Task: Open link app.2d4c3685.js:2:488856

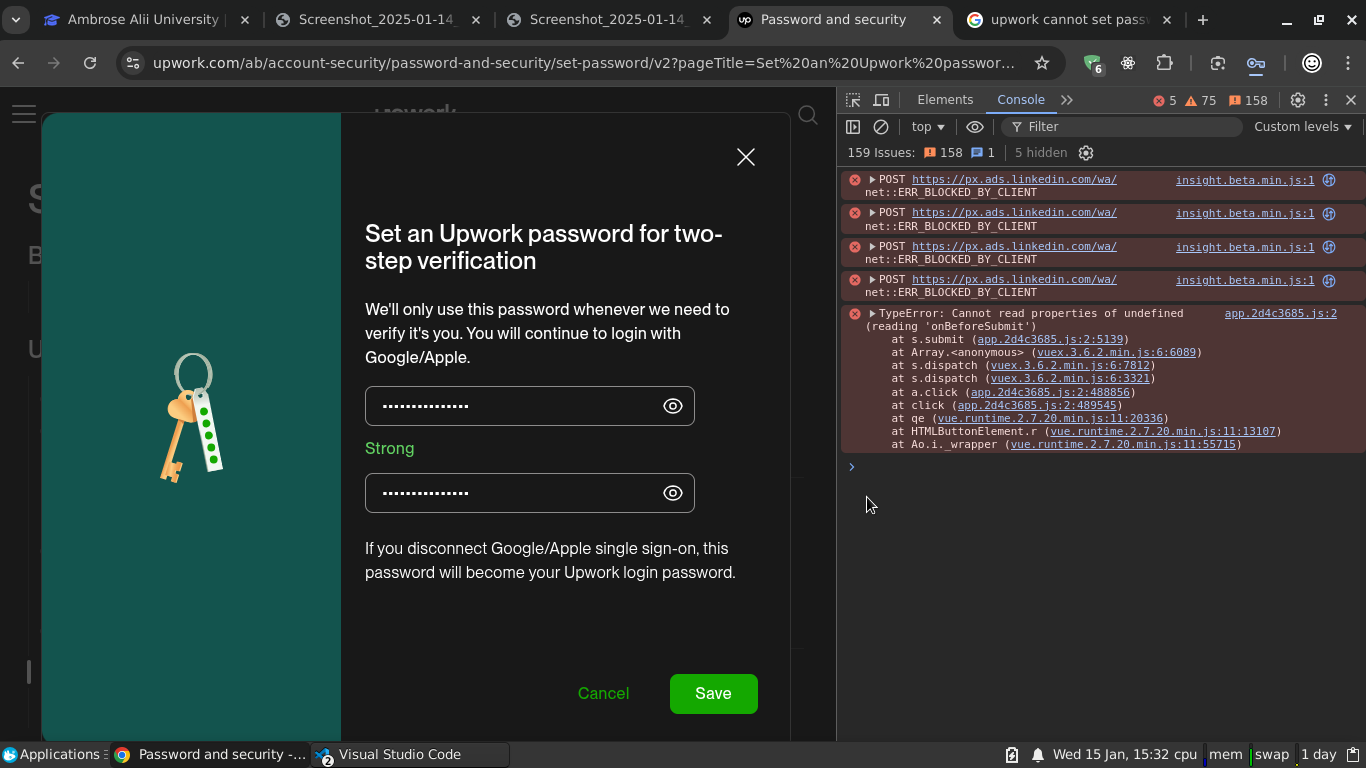Action: [1050, 392]
